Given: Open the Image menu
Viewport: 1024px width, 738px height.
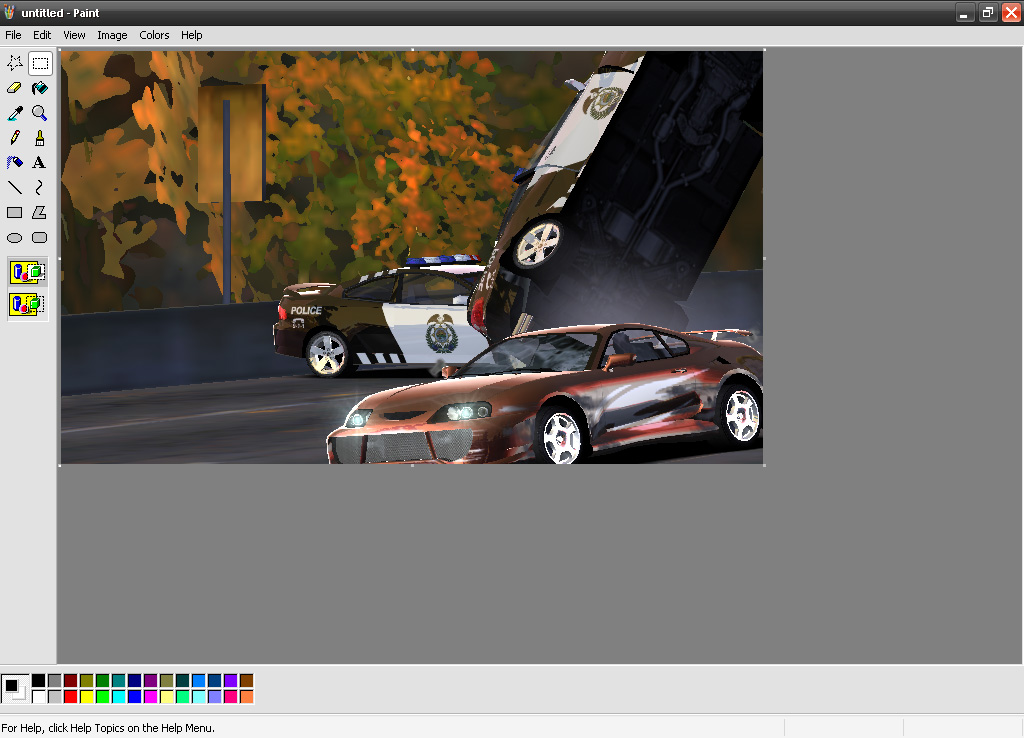Looking at the screenshot, I should (x=112, y=35).
